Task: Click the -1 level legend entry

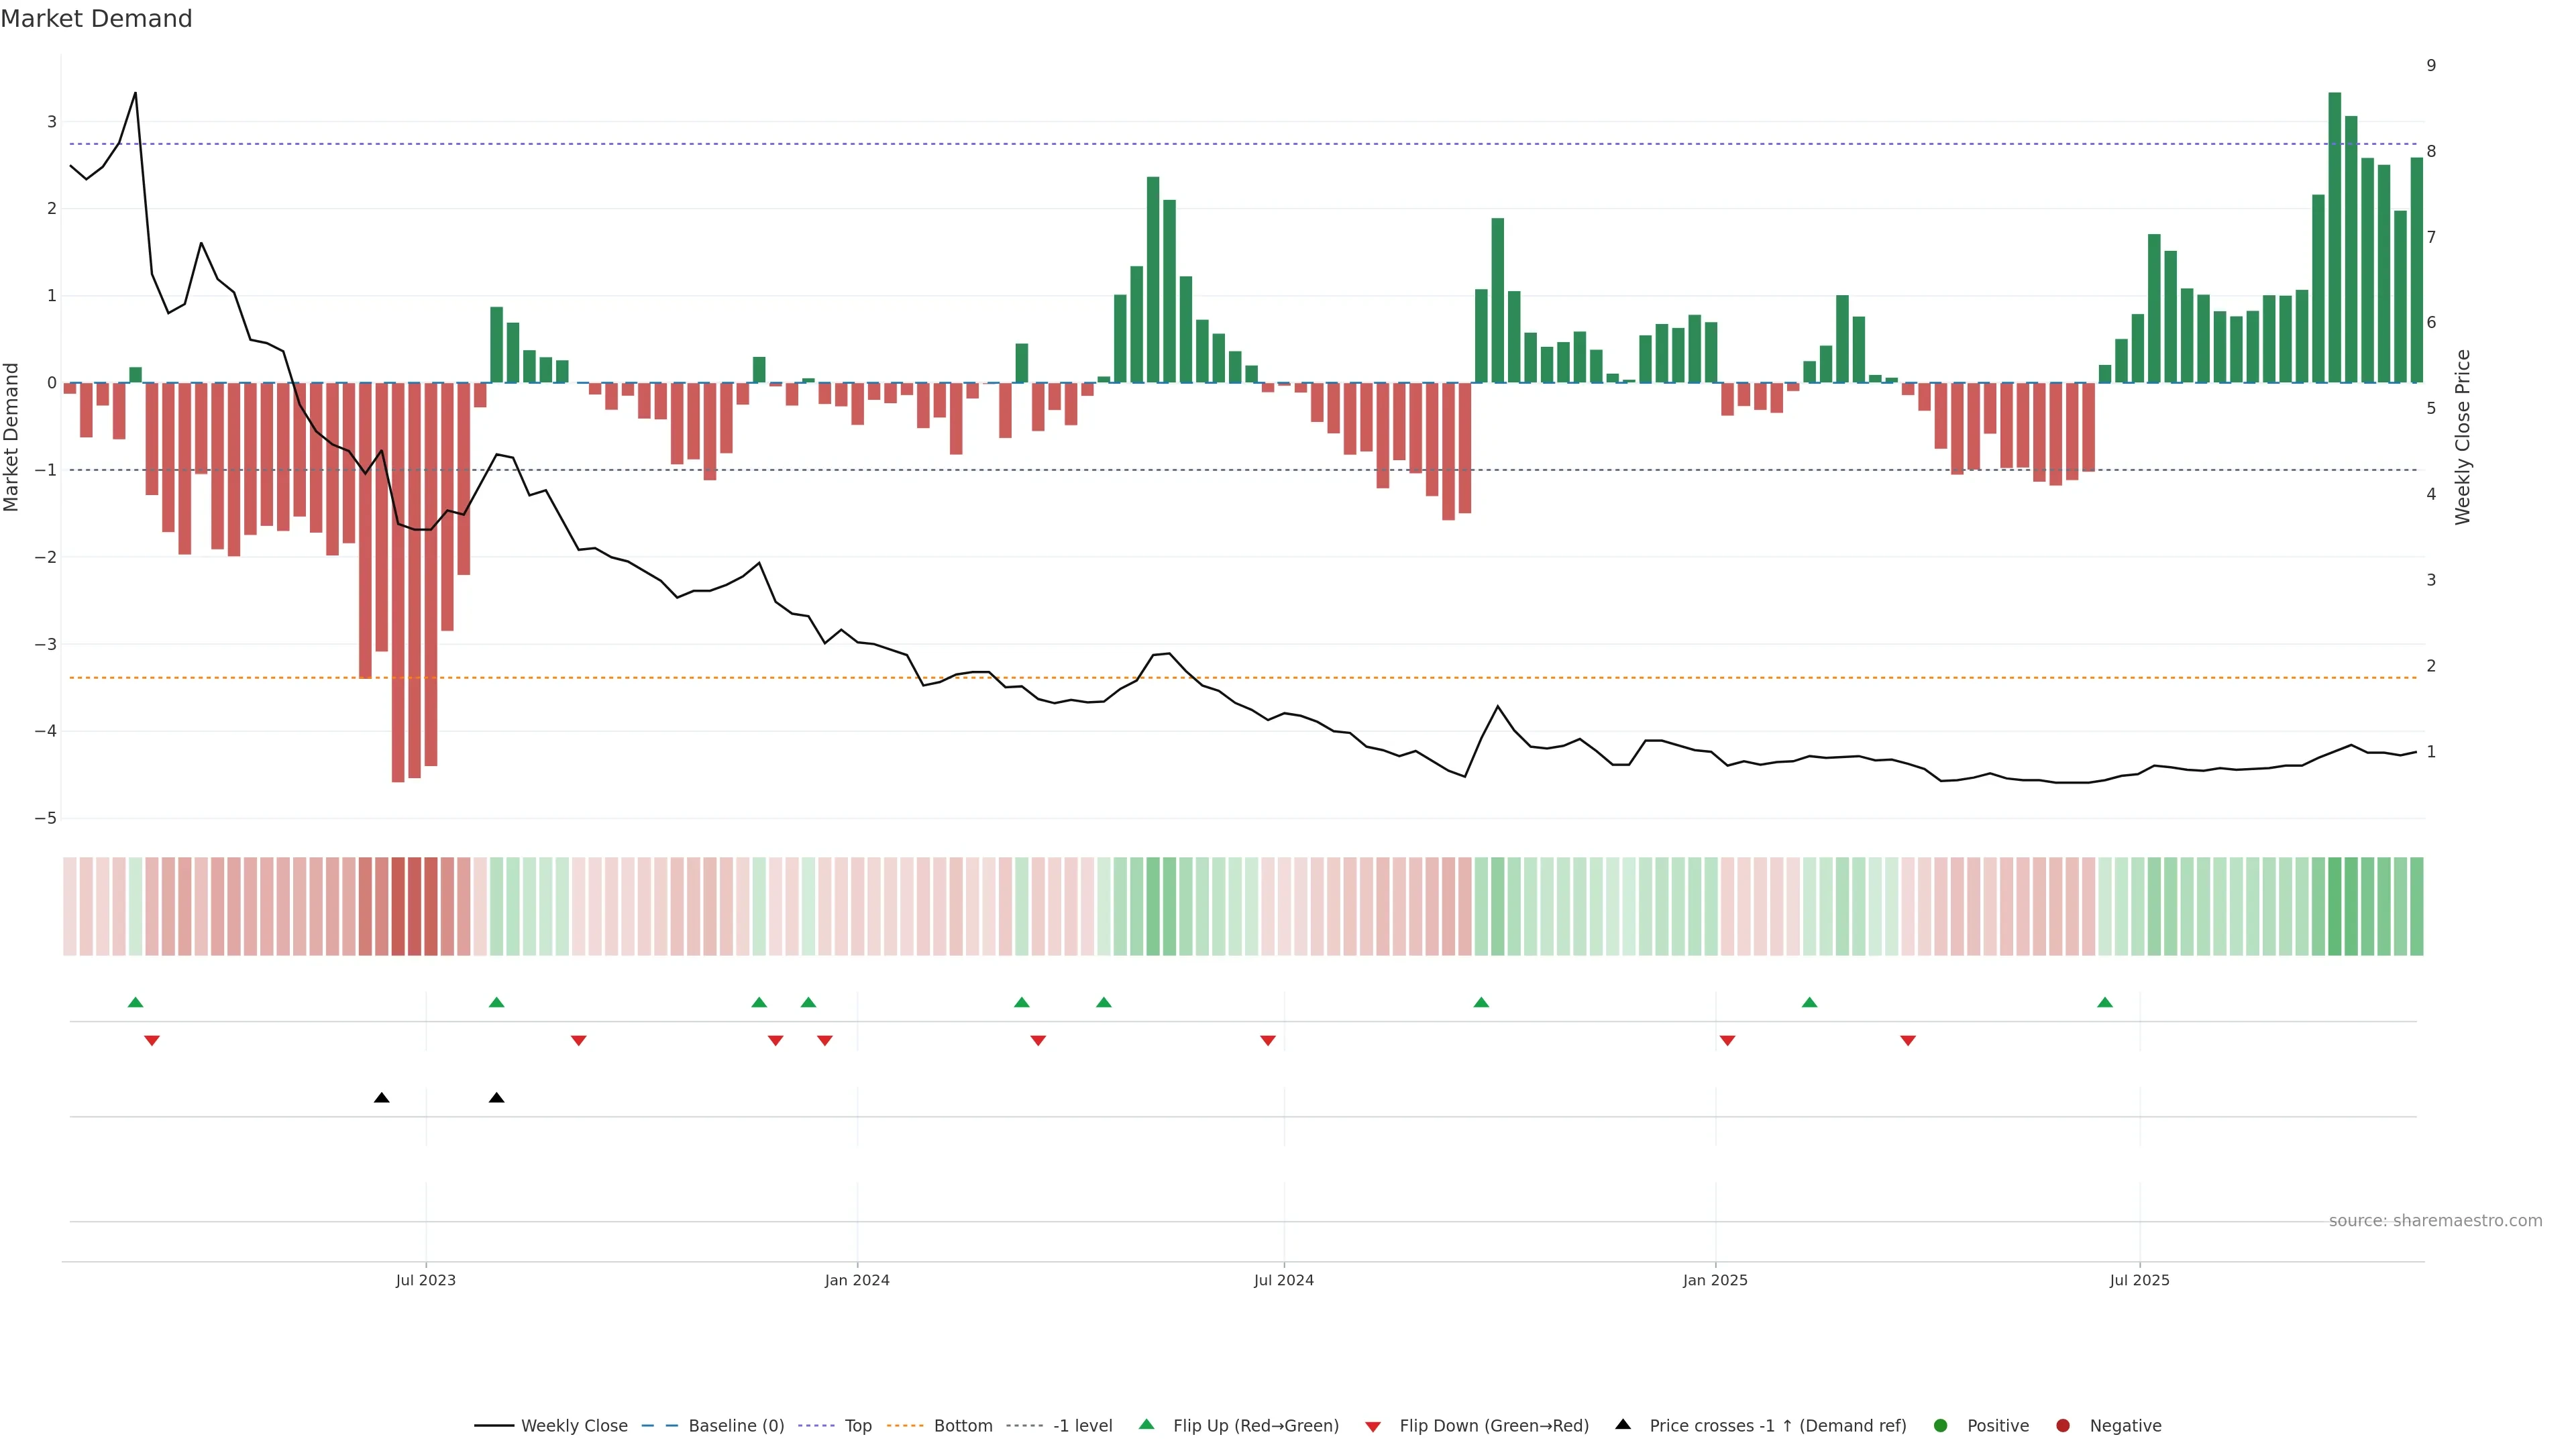Action: [1082, 1425]
